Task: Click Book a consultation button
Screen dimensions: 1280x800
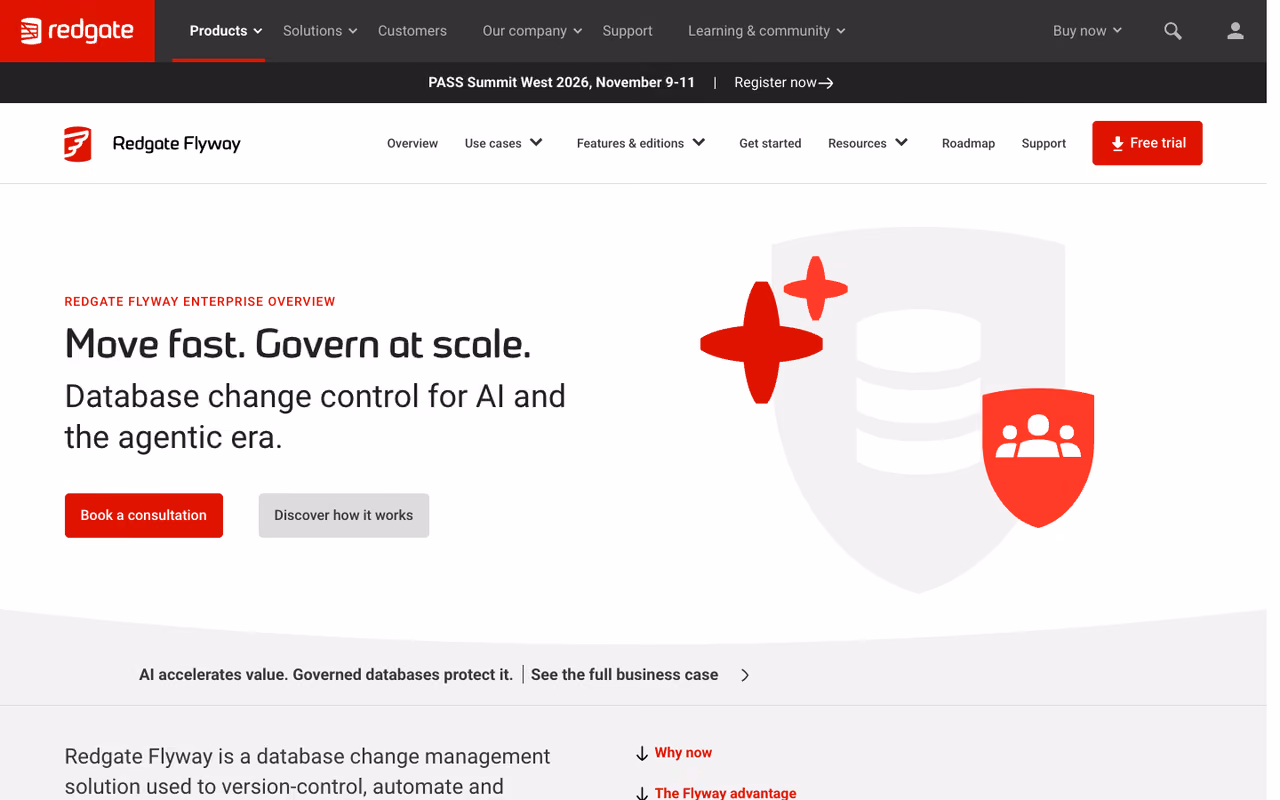Action: (x=144, y=515)
